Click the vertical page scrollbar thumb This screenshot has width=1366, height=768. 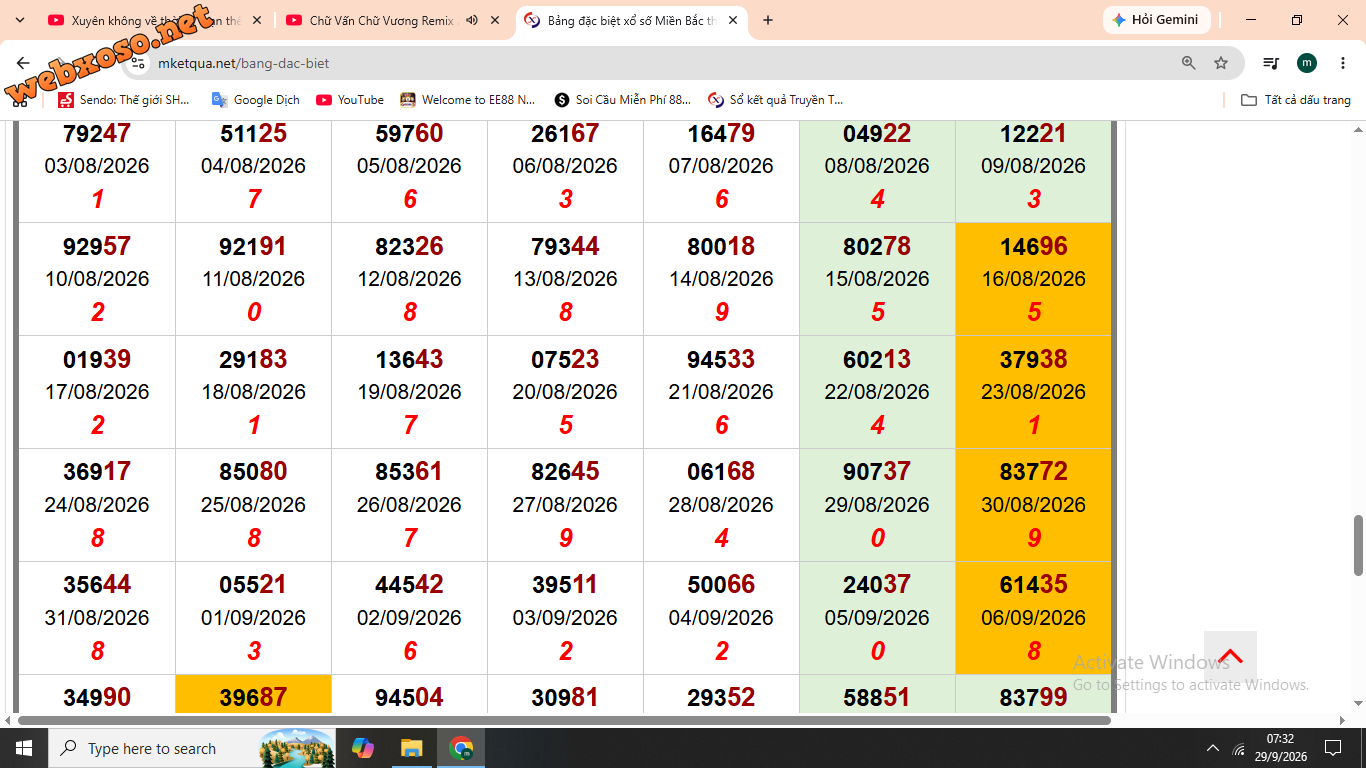(x=1358, y=545)
